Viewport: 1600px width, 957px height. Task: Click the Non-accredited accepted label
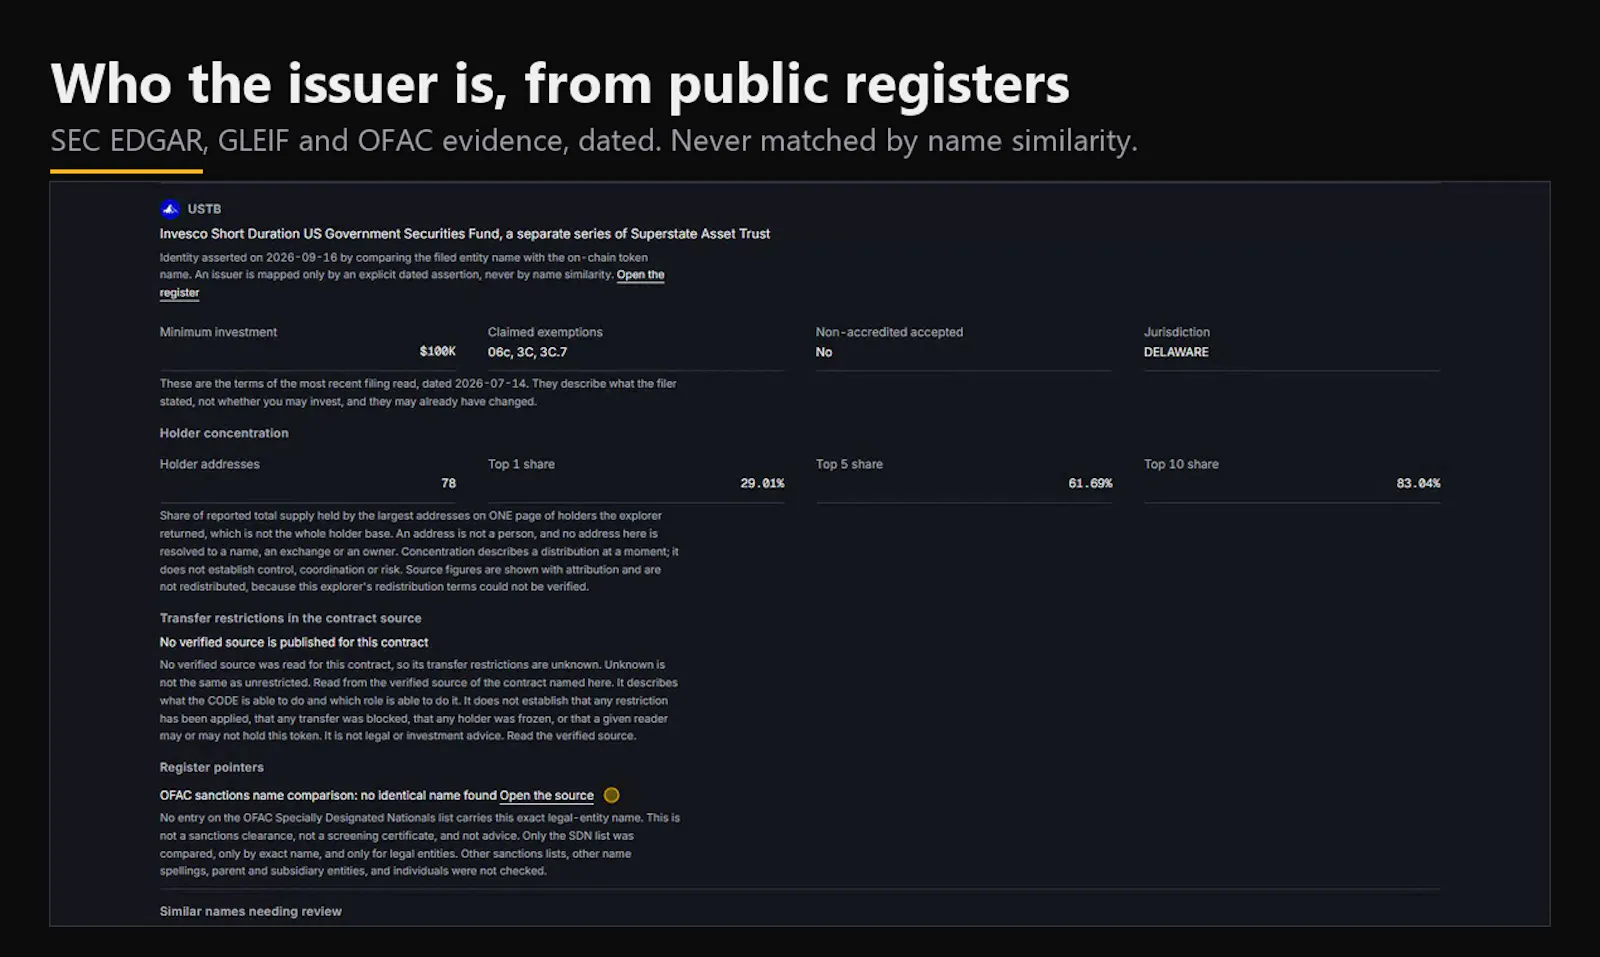click(889, 332)
